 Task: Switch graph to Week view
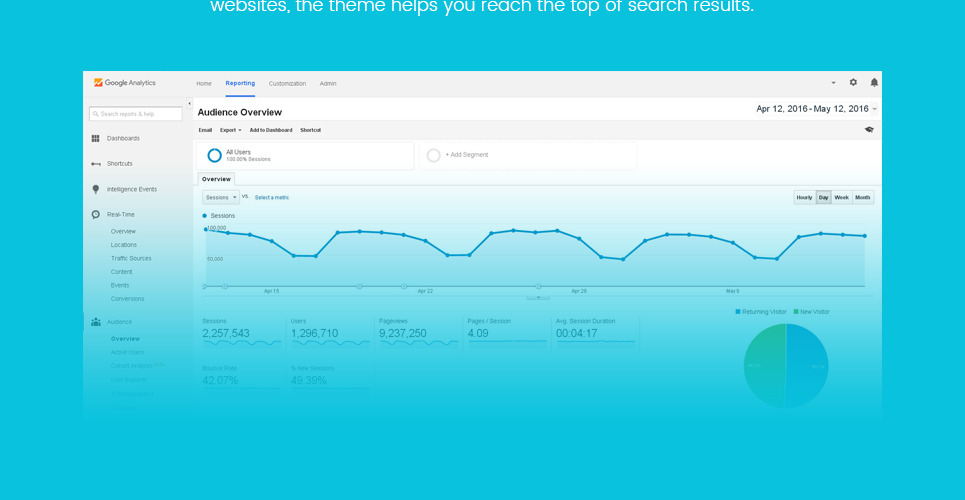(842, 197)
